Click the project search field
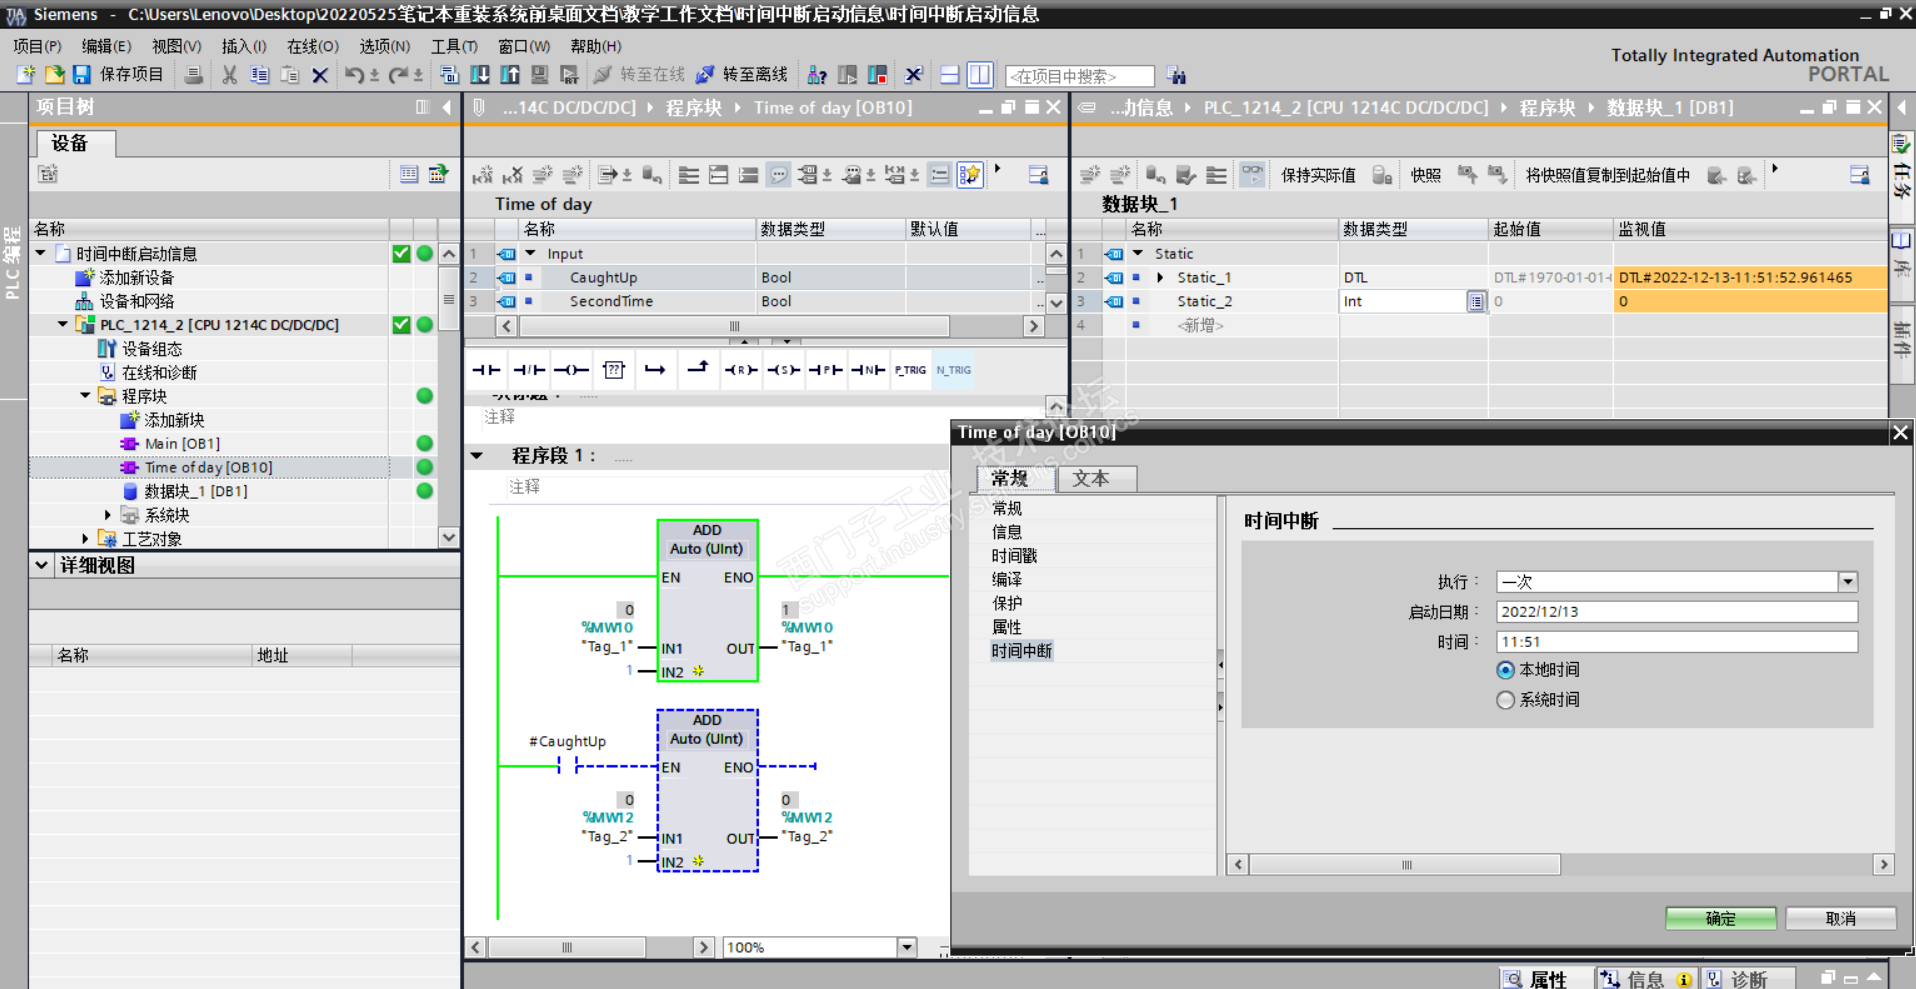 1080,76
